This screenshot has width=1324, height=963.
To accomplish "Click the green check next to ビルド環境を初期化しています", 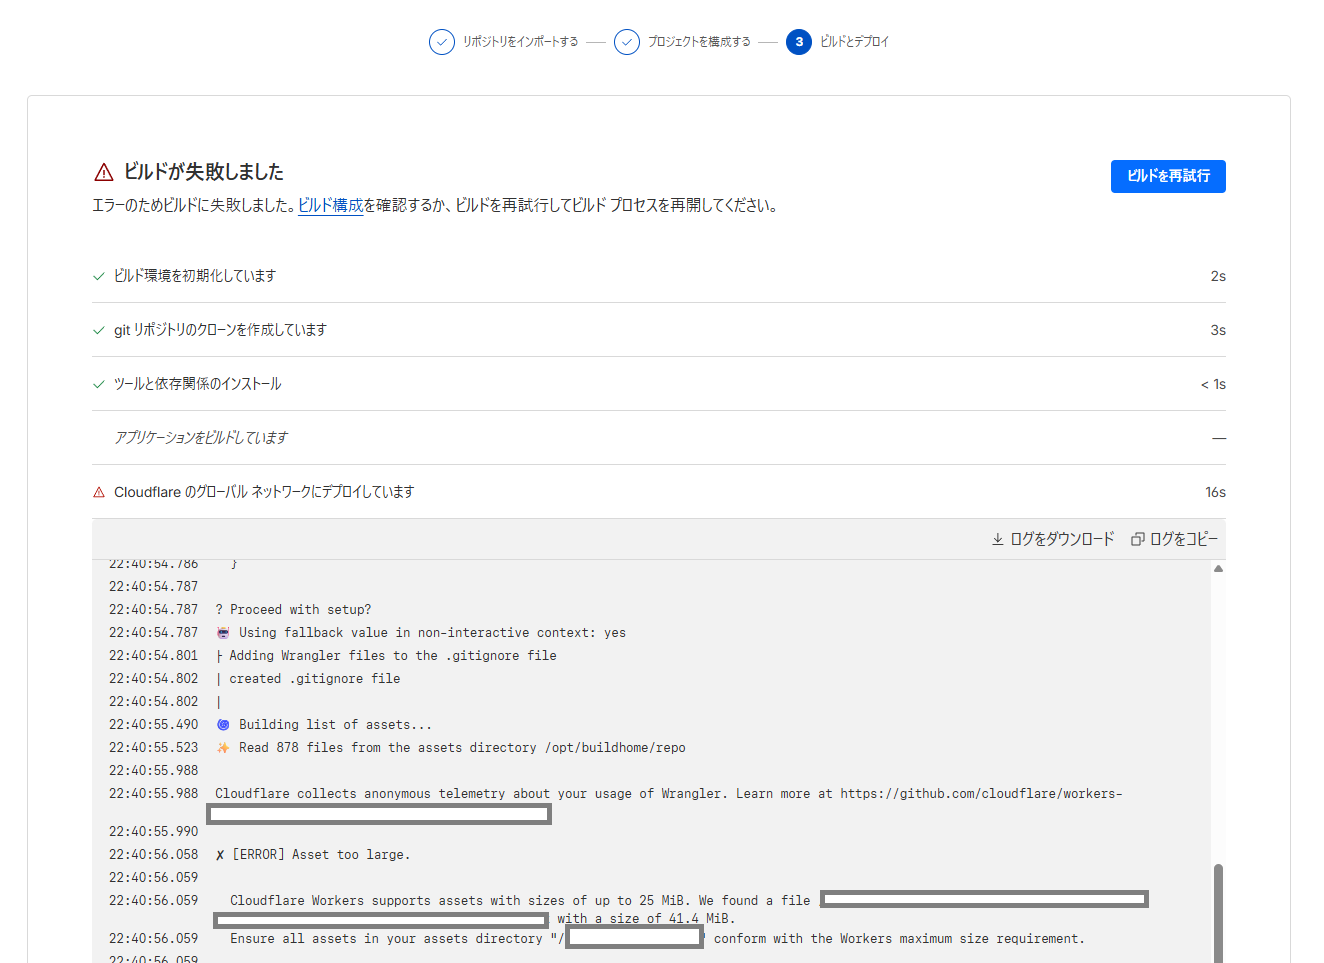I will pos(99,276).
